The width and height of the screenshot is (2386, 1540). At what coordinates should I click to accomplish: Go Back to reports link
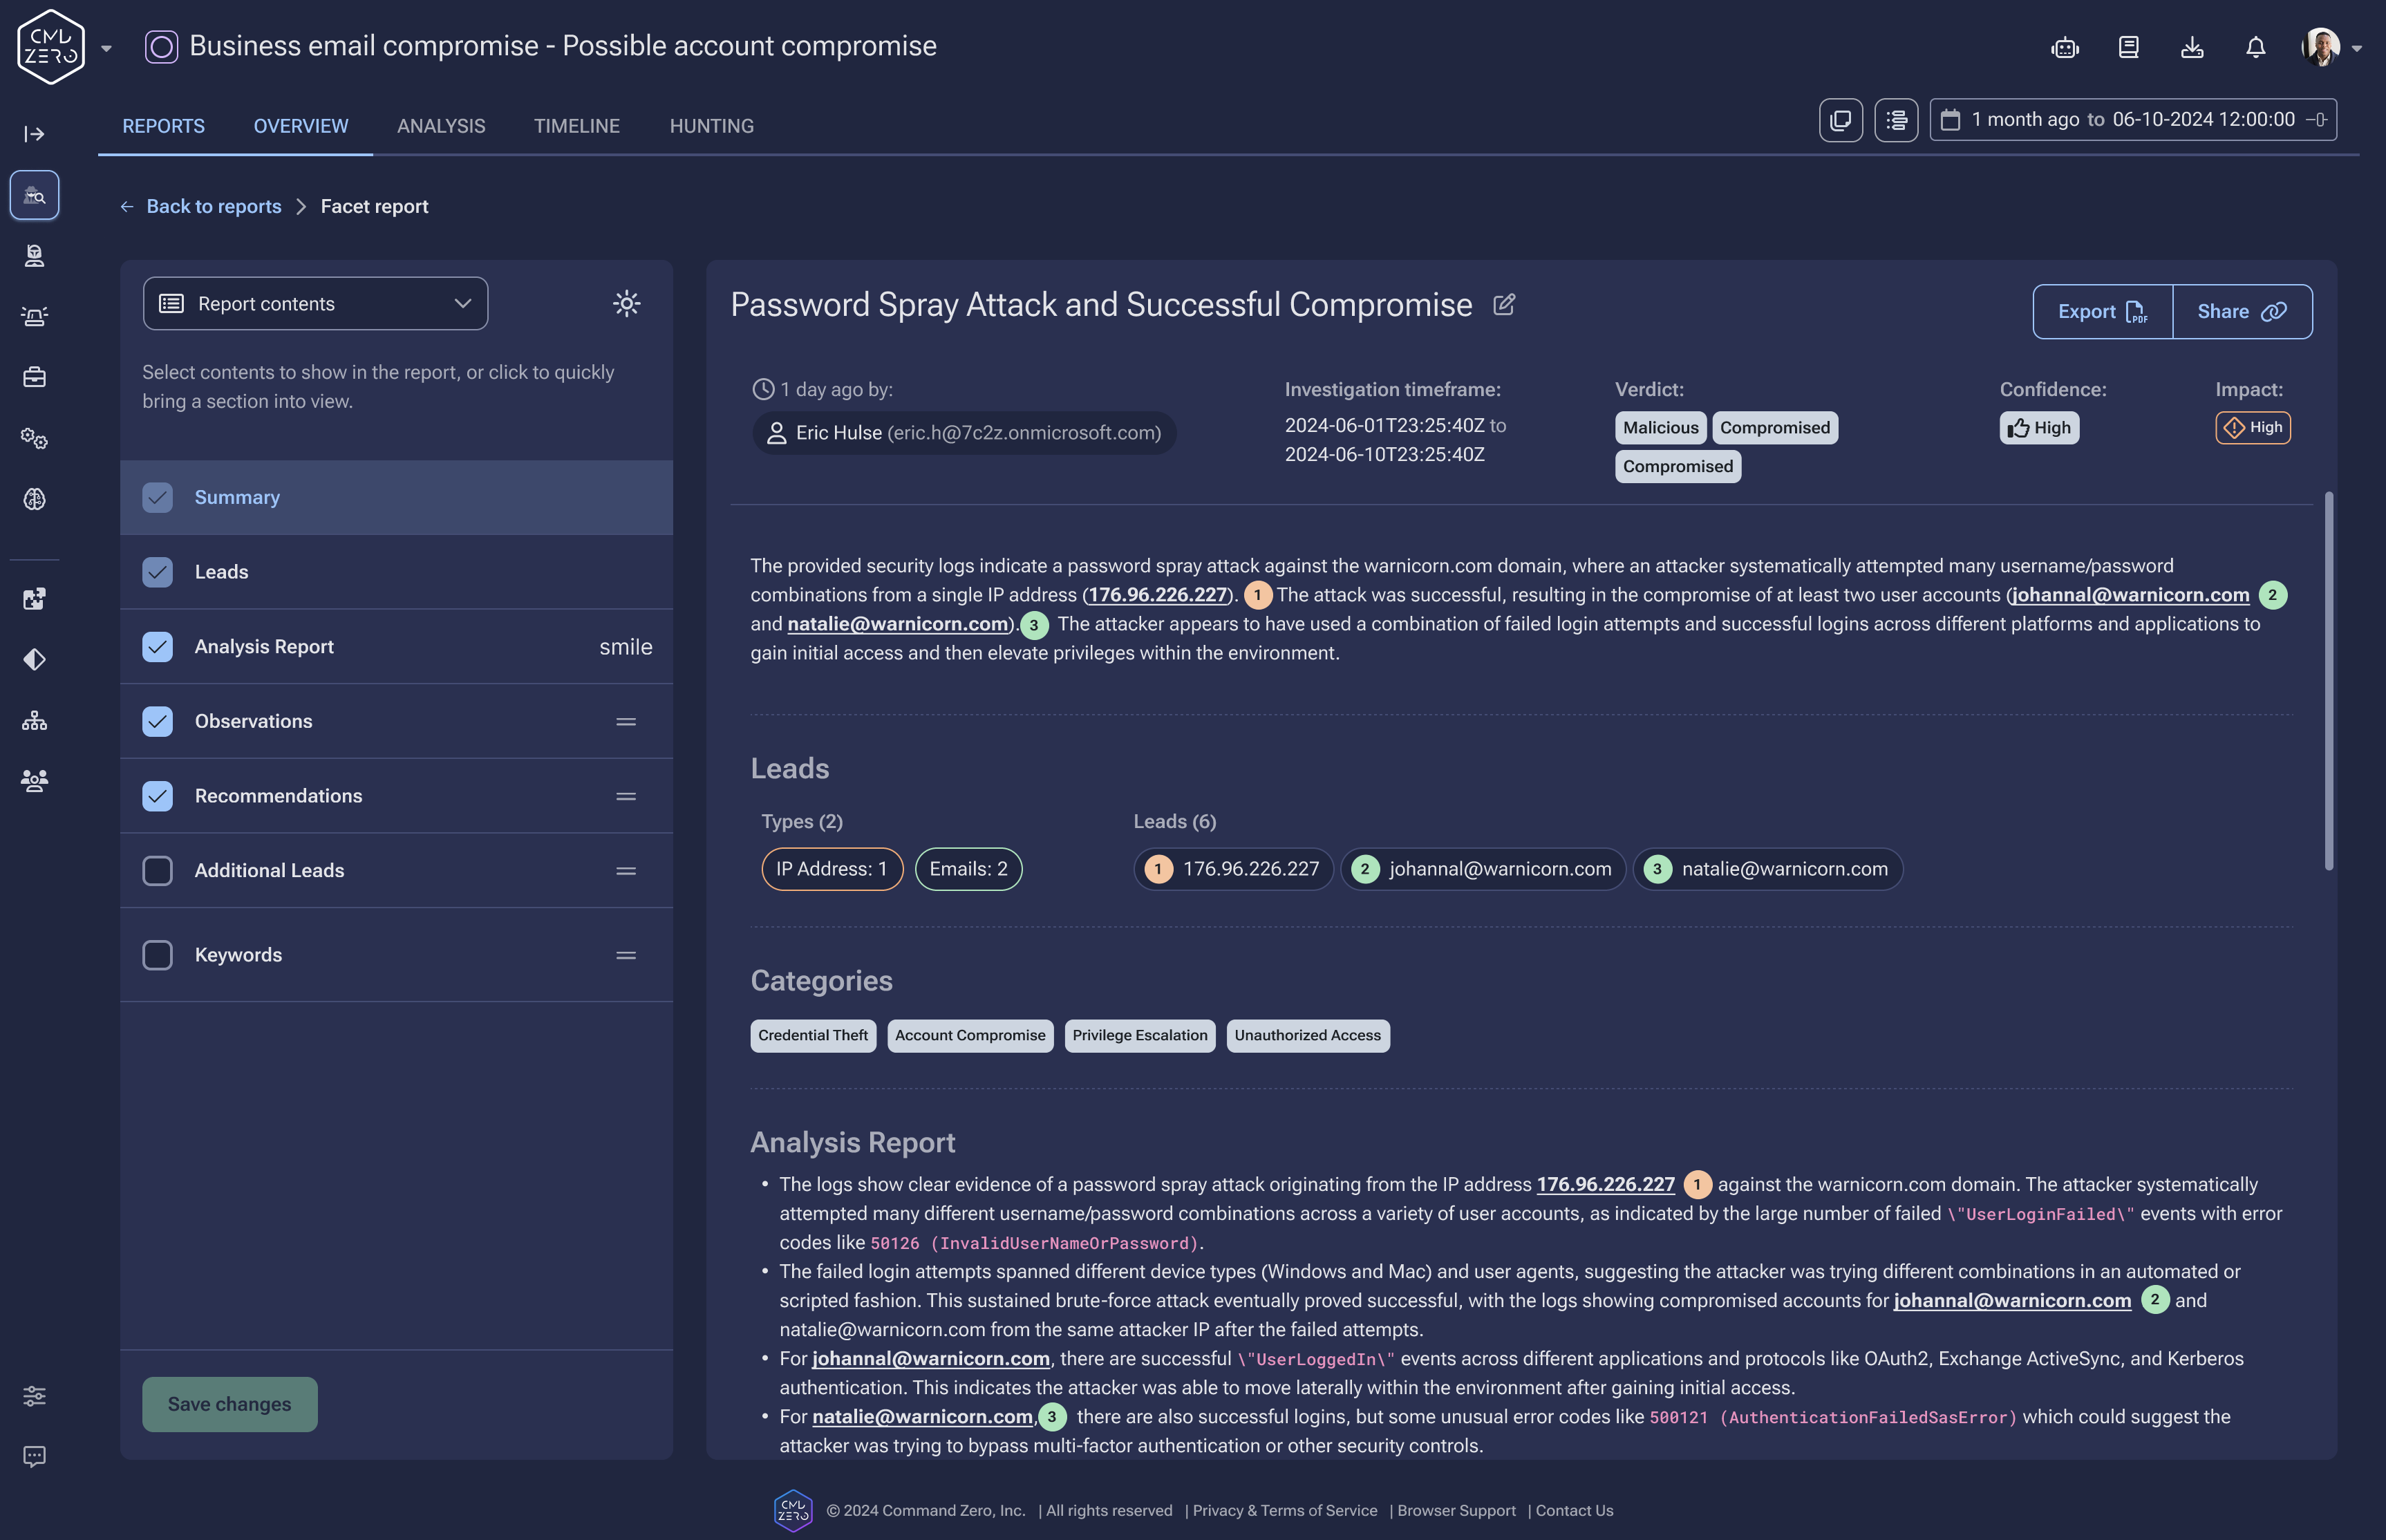point(213,206)
